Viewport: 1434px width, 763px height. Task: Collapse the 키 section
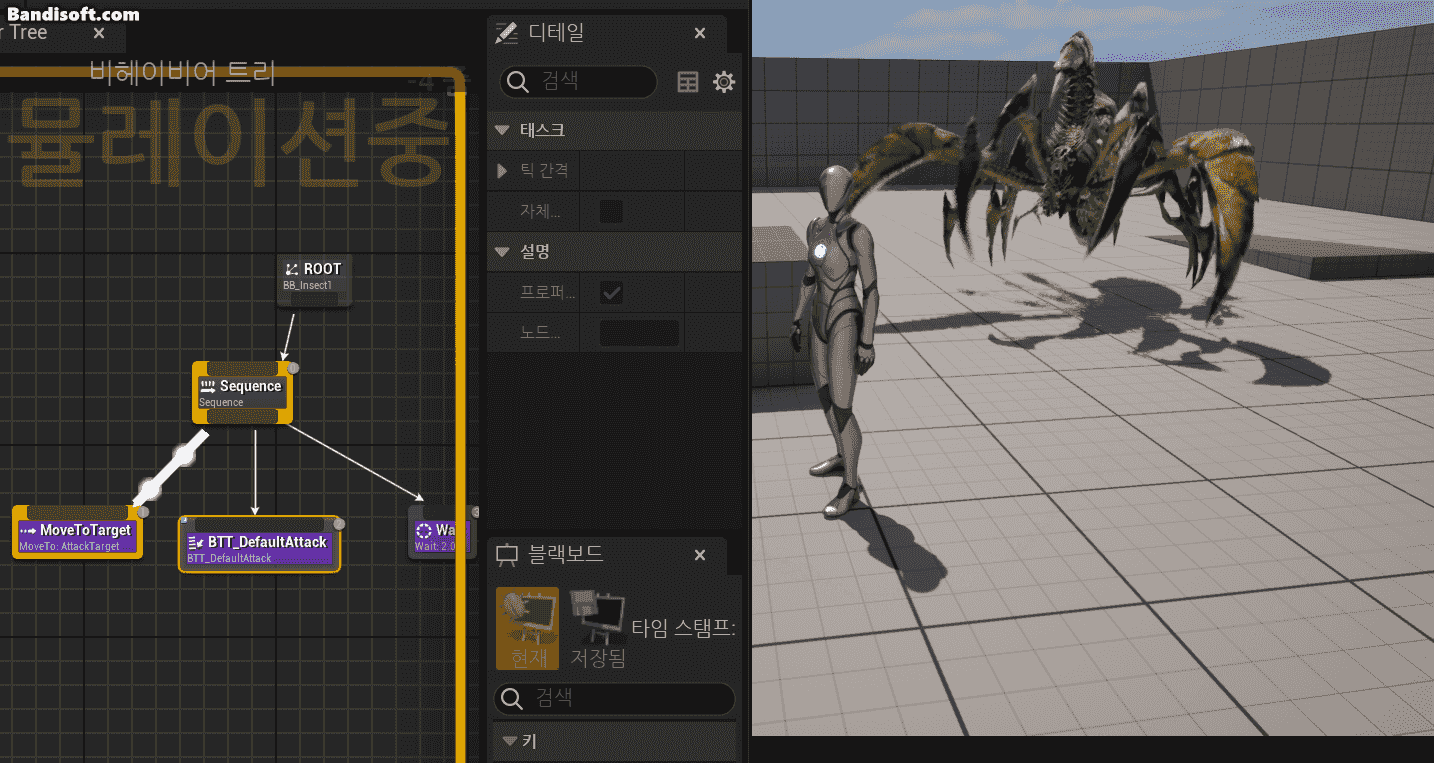point(509,741)
